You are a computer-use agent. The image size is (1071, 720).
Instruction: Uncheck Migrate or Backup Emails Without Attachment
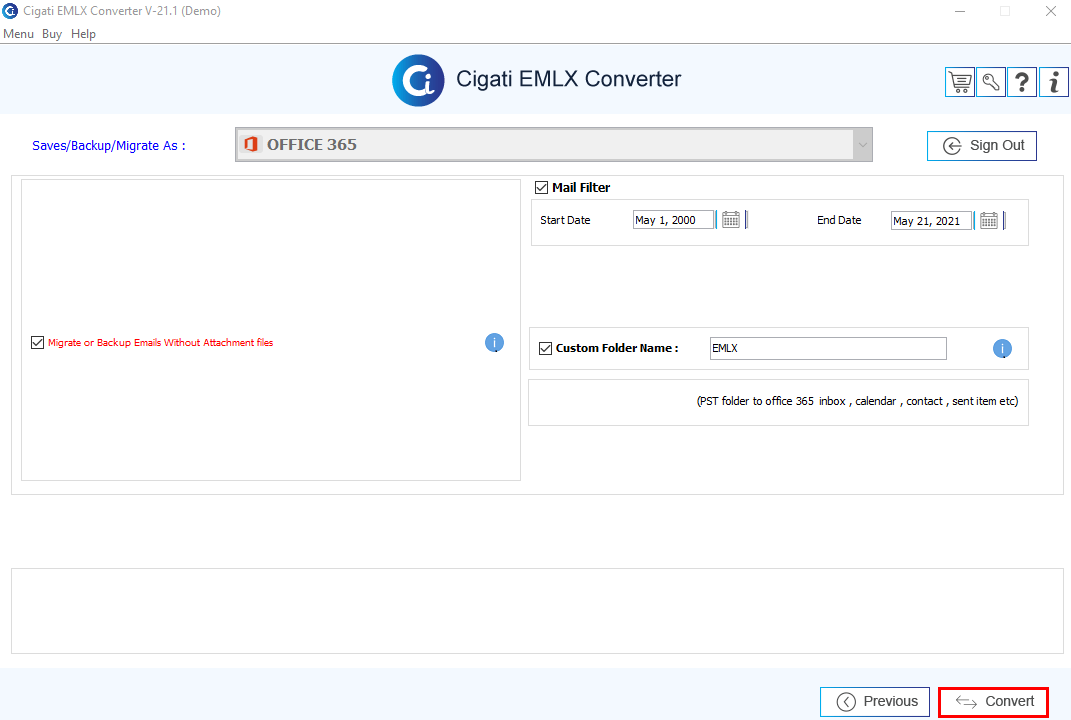[x=38, y=342]
